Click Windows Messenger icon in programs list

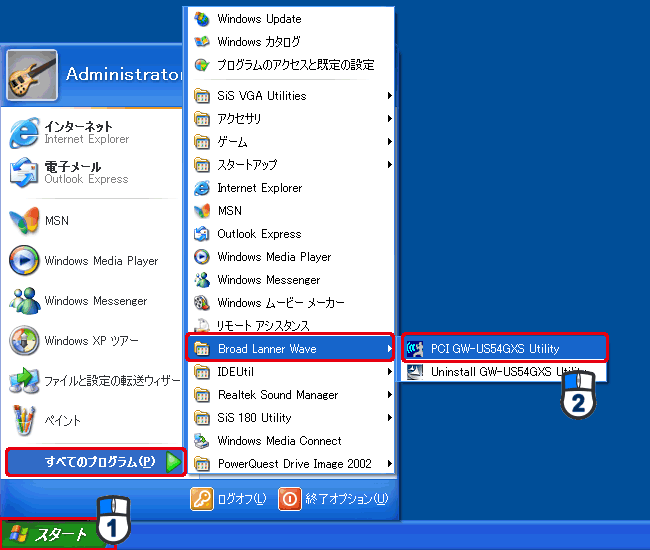(202, 280)
